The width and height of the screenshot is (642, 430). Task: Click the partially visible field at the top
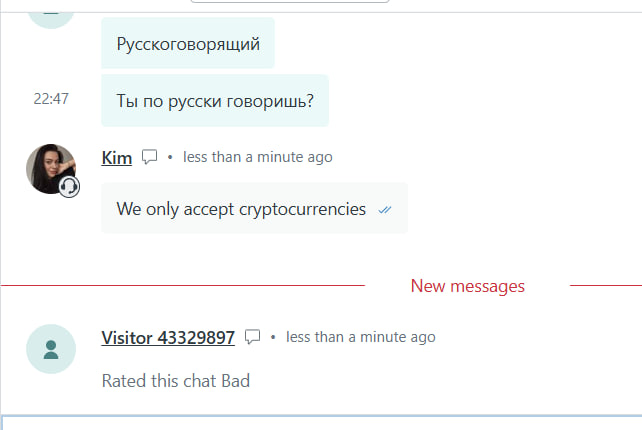point(288,3)
